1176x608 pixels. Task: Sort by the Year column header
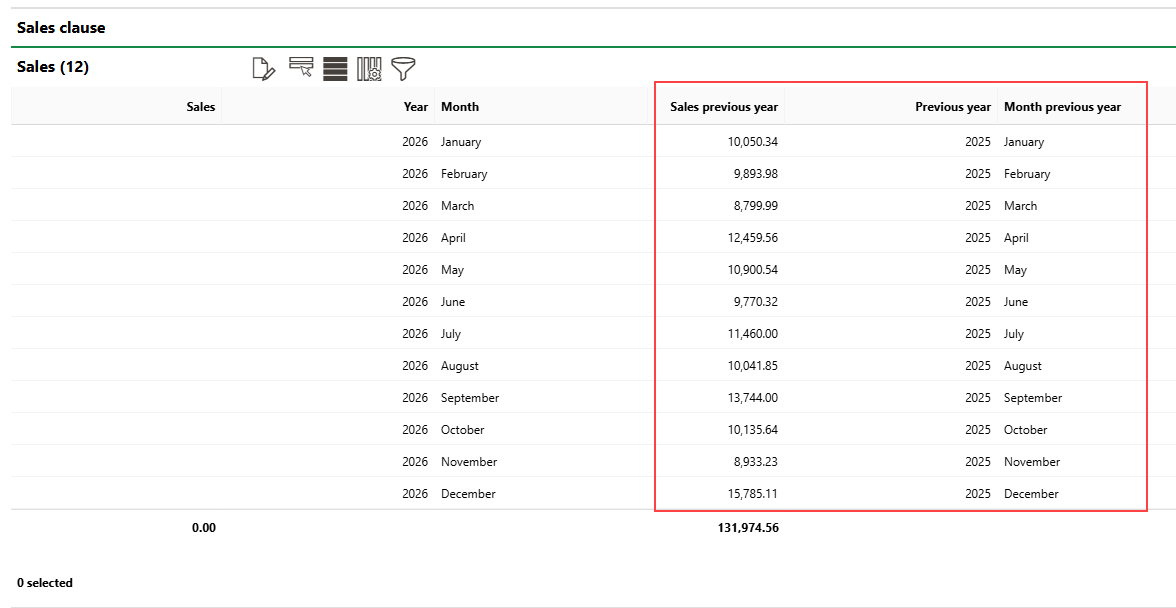pyautogui.click(x=415, y=107)
